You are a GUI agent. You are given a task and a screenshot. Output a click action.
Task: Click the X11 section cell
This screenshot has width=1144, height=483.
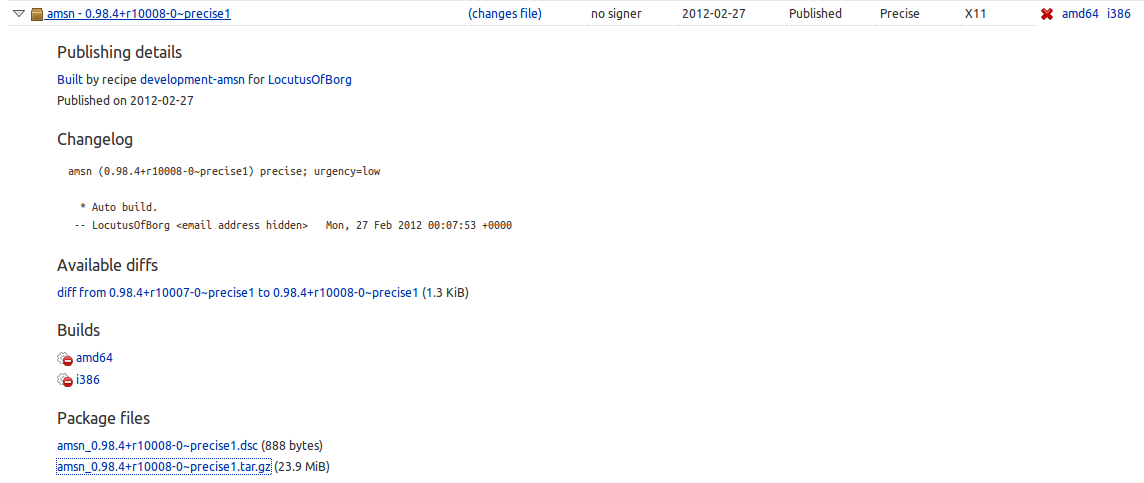click(x=975, y=14)
